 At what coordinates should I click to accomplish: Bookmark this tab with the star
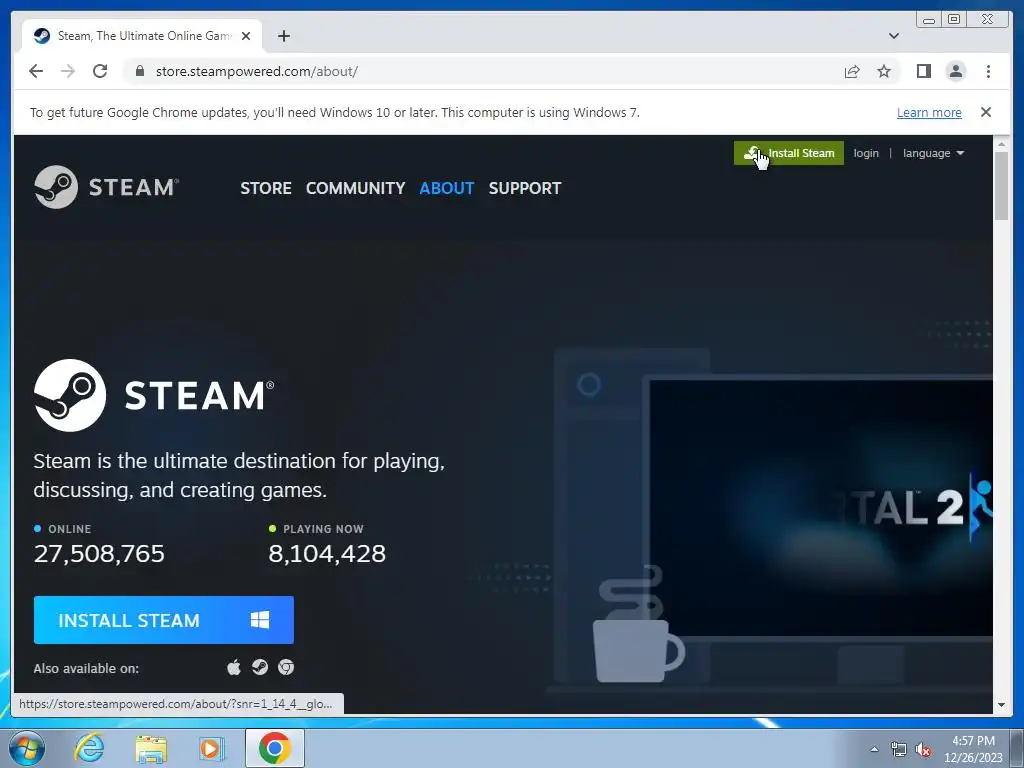pyautogui.click(x=884, y=71)
